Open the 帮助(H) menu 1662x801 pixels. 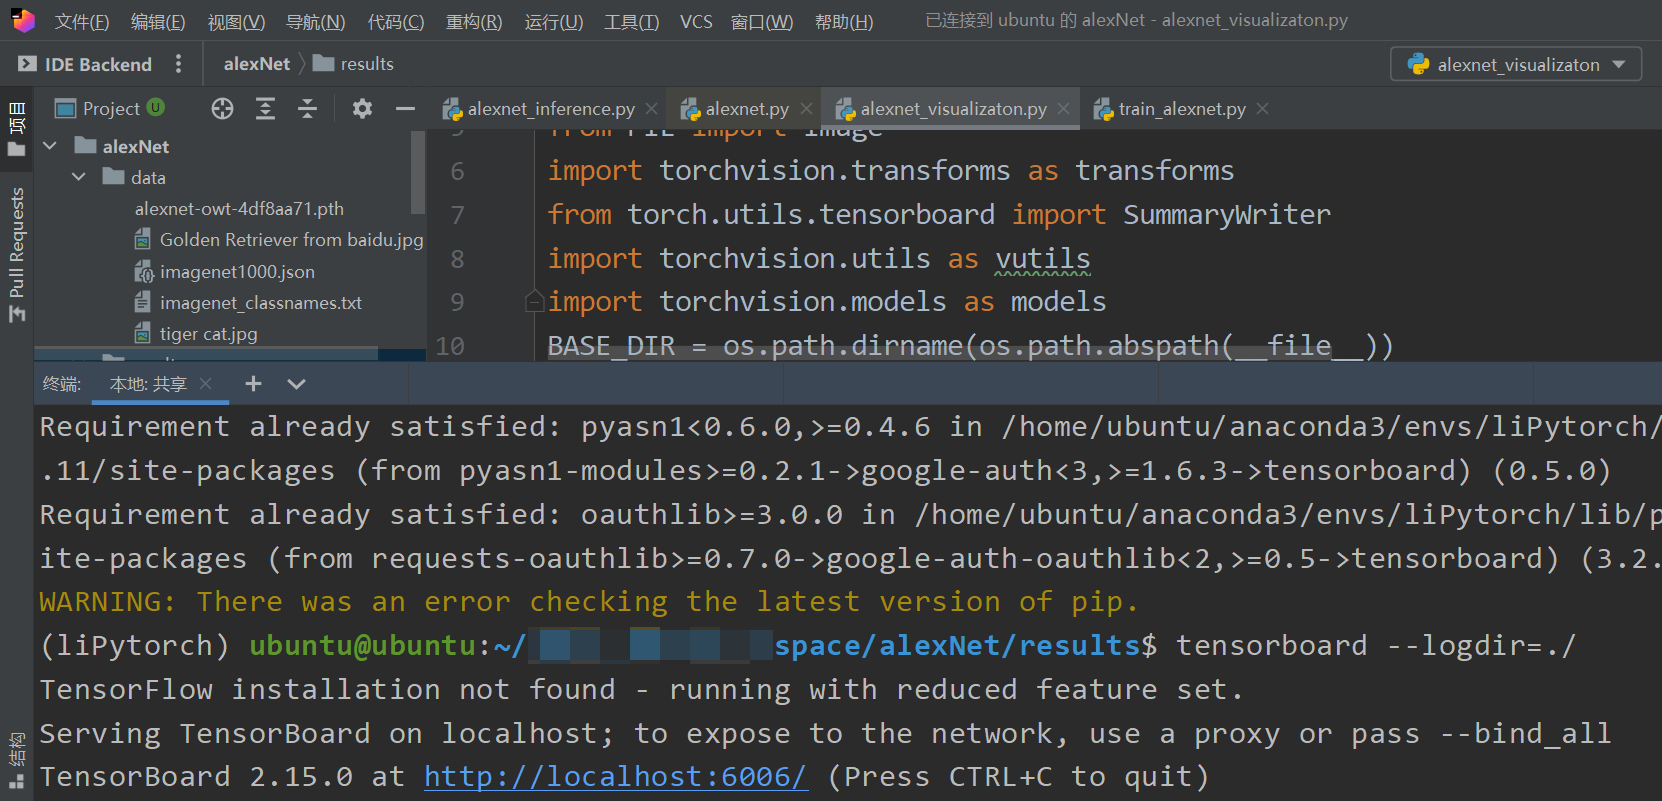[x=844, y=22]
